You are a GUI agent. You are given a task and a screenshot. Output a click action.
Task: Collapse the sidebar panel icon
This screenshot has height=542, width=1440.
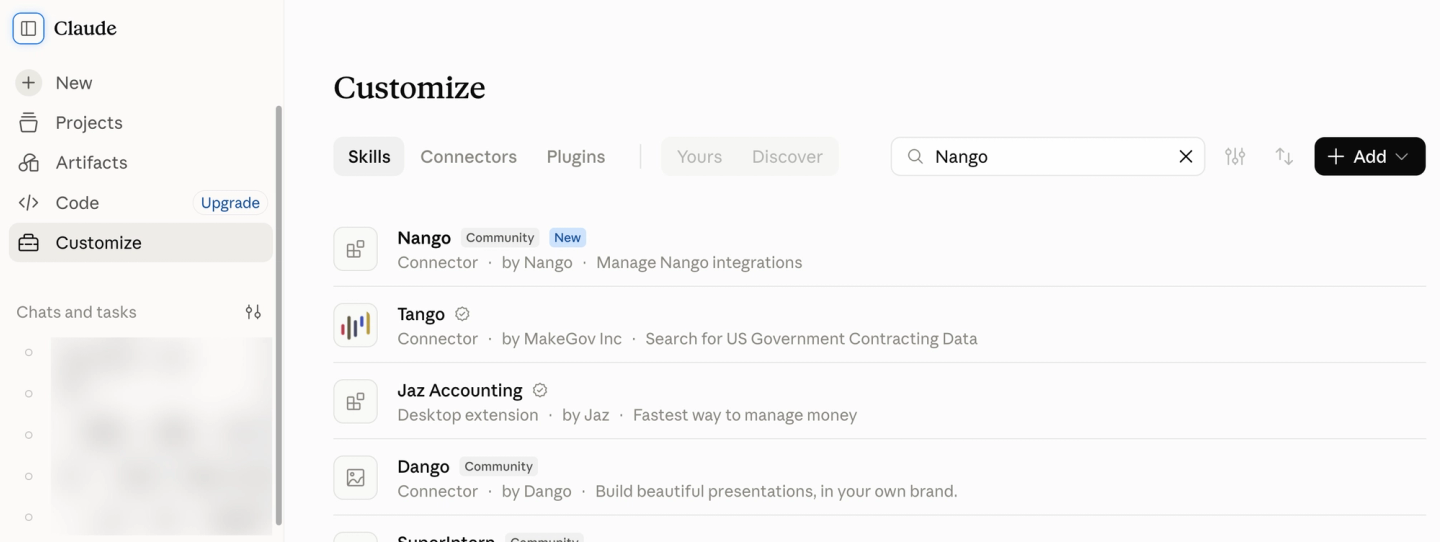click(x=28, y=28)
